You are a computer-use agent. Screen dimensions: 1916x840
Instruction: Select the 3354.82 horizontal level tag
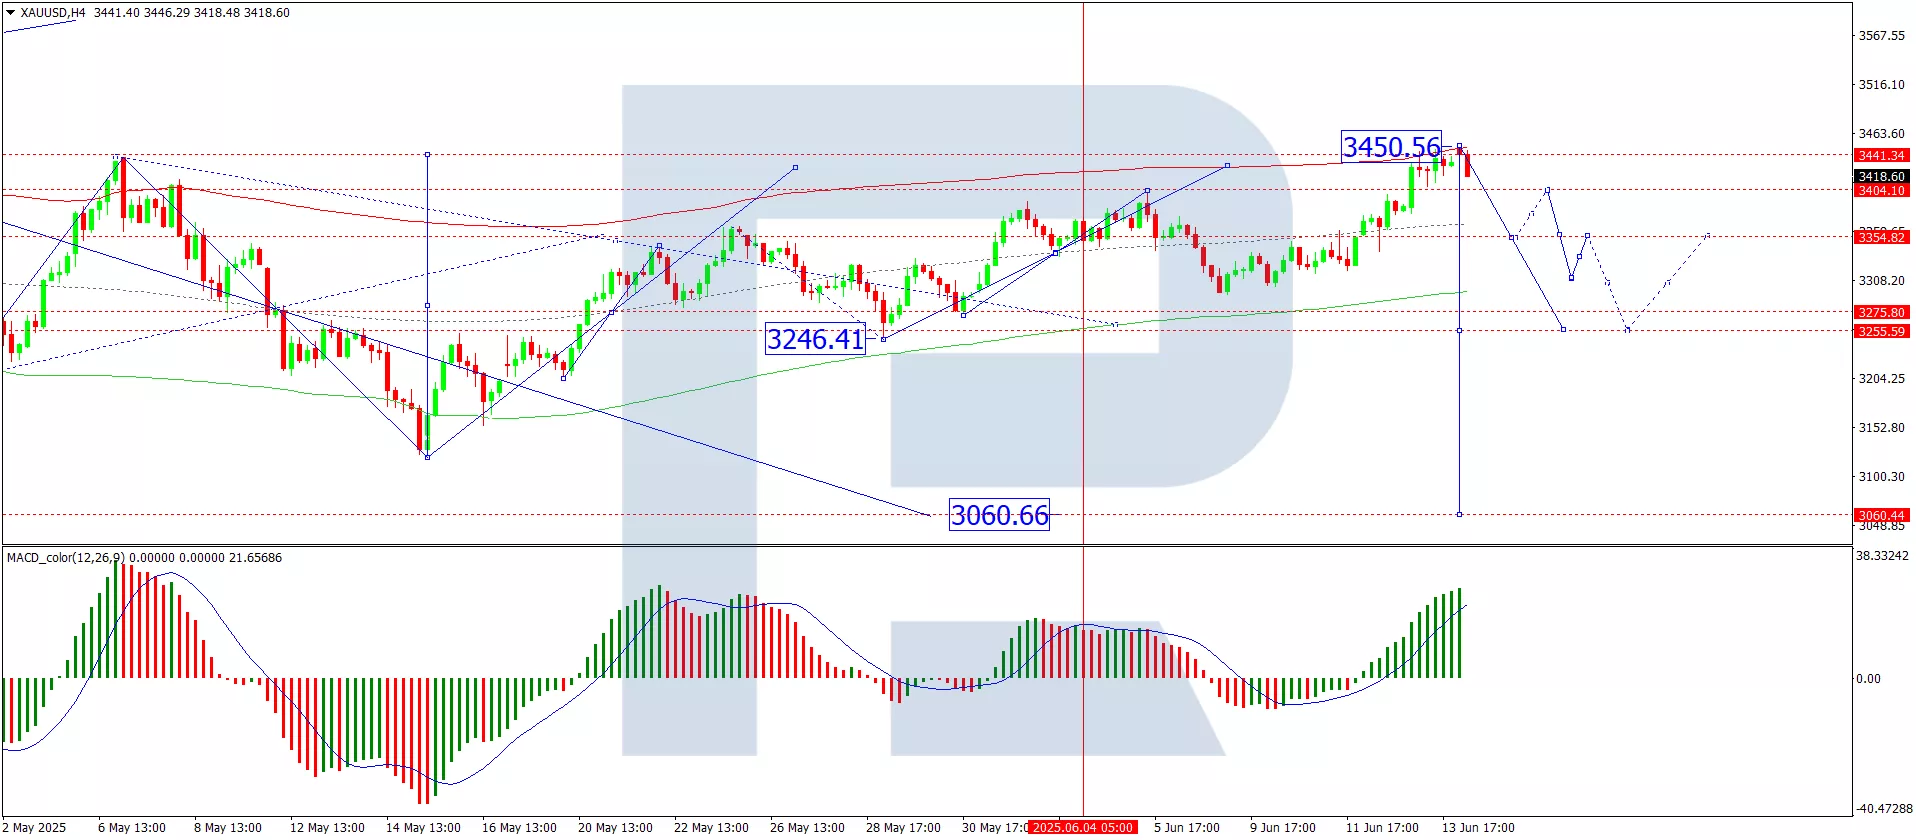click(1881, 237)
